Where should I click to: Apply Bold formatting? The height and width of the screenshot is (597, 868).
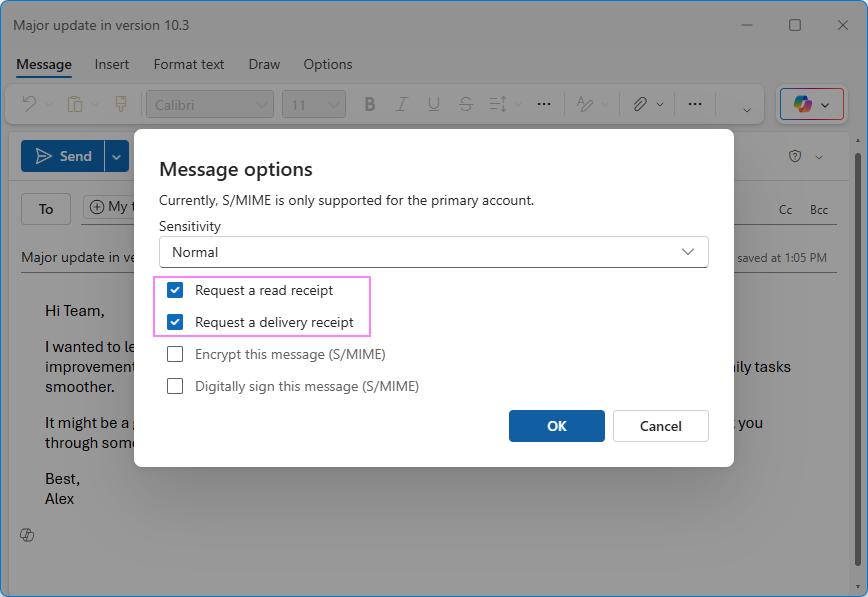369,103
